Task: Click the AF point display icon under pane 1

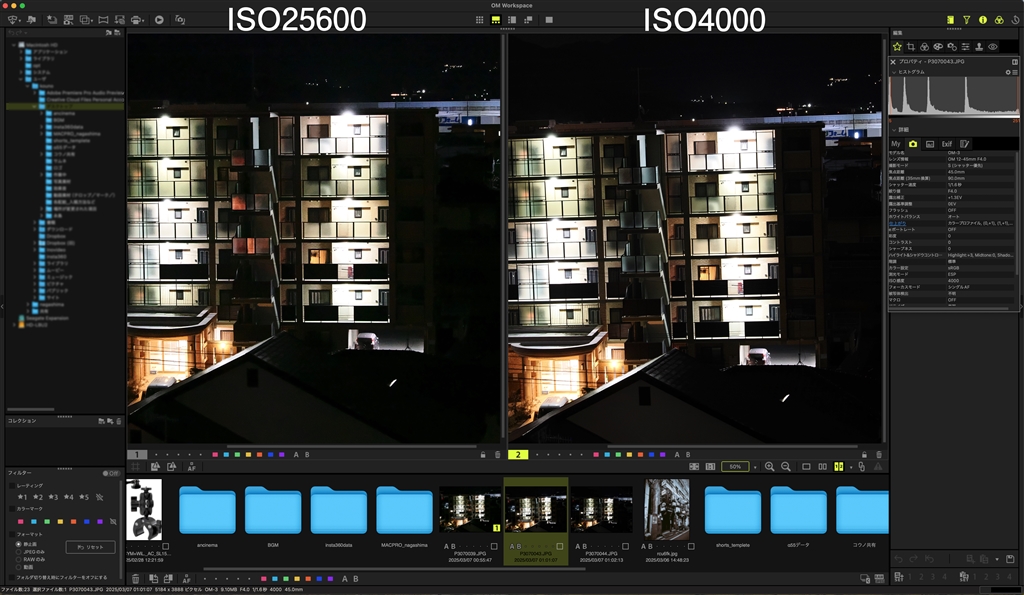Action: click(x=191, y=467)
